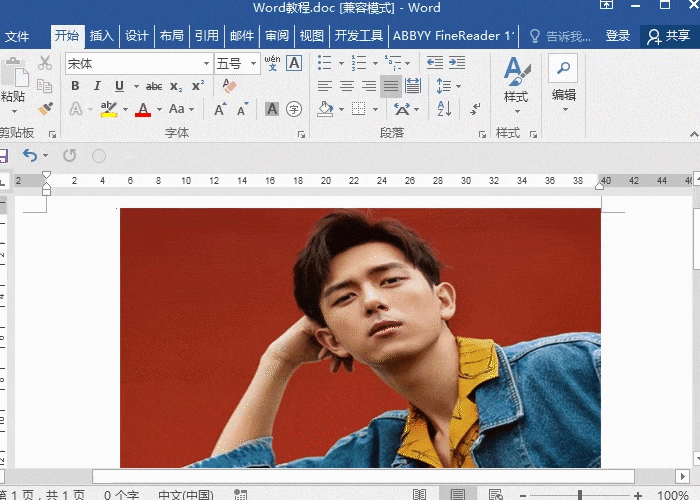This screenshot has height=500, width=700.
Task: Click the decrease indent icon
Action: click(x=435, y=63)
